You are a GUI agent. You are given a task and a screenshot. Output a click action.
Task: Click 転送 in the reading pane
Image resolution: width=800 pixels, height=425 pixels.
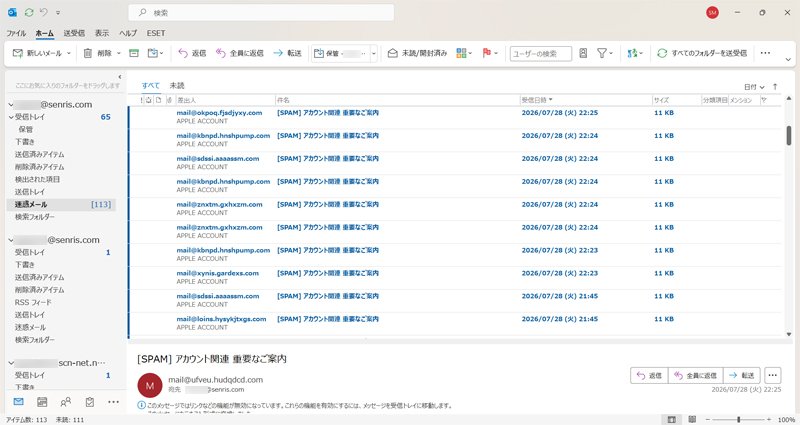coord(742,376)
